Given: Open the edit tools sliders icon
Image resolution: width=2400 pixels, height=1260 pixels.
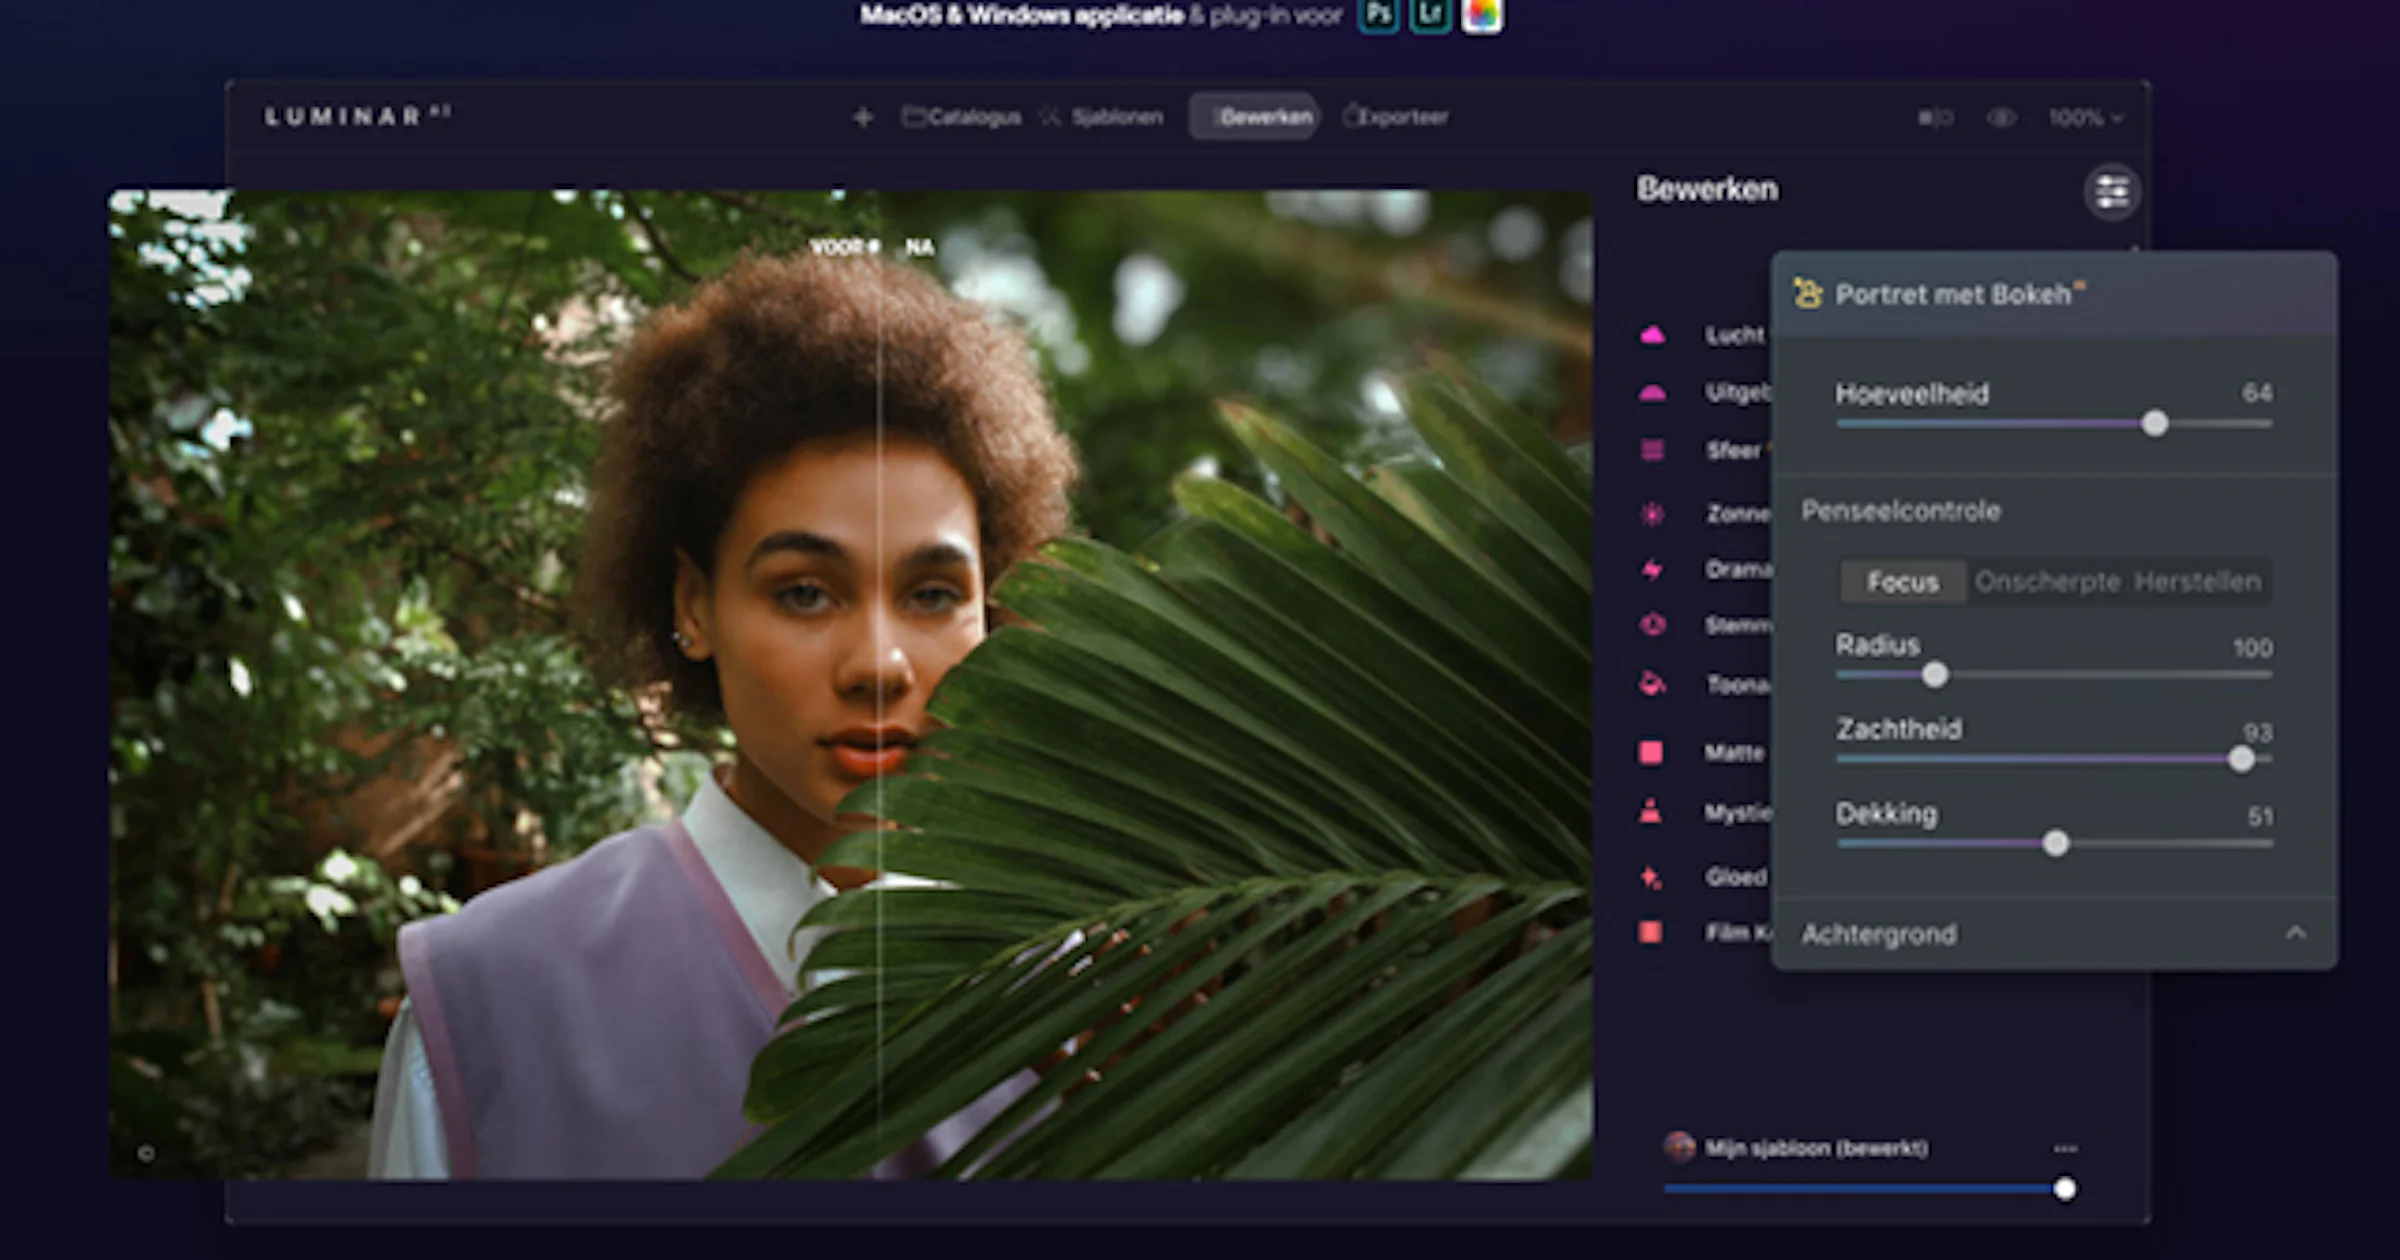Looking at the screenshot, I should 2111,191.
